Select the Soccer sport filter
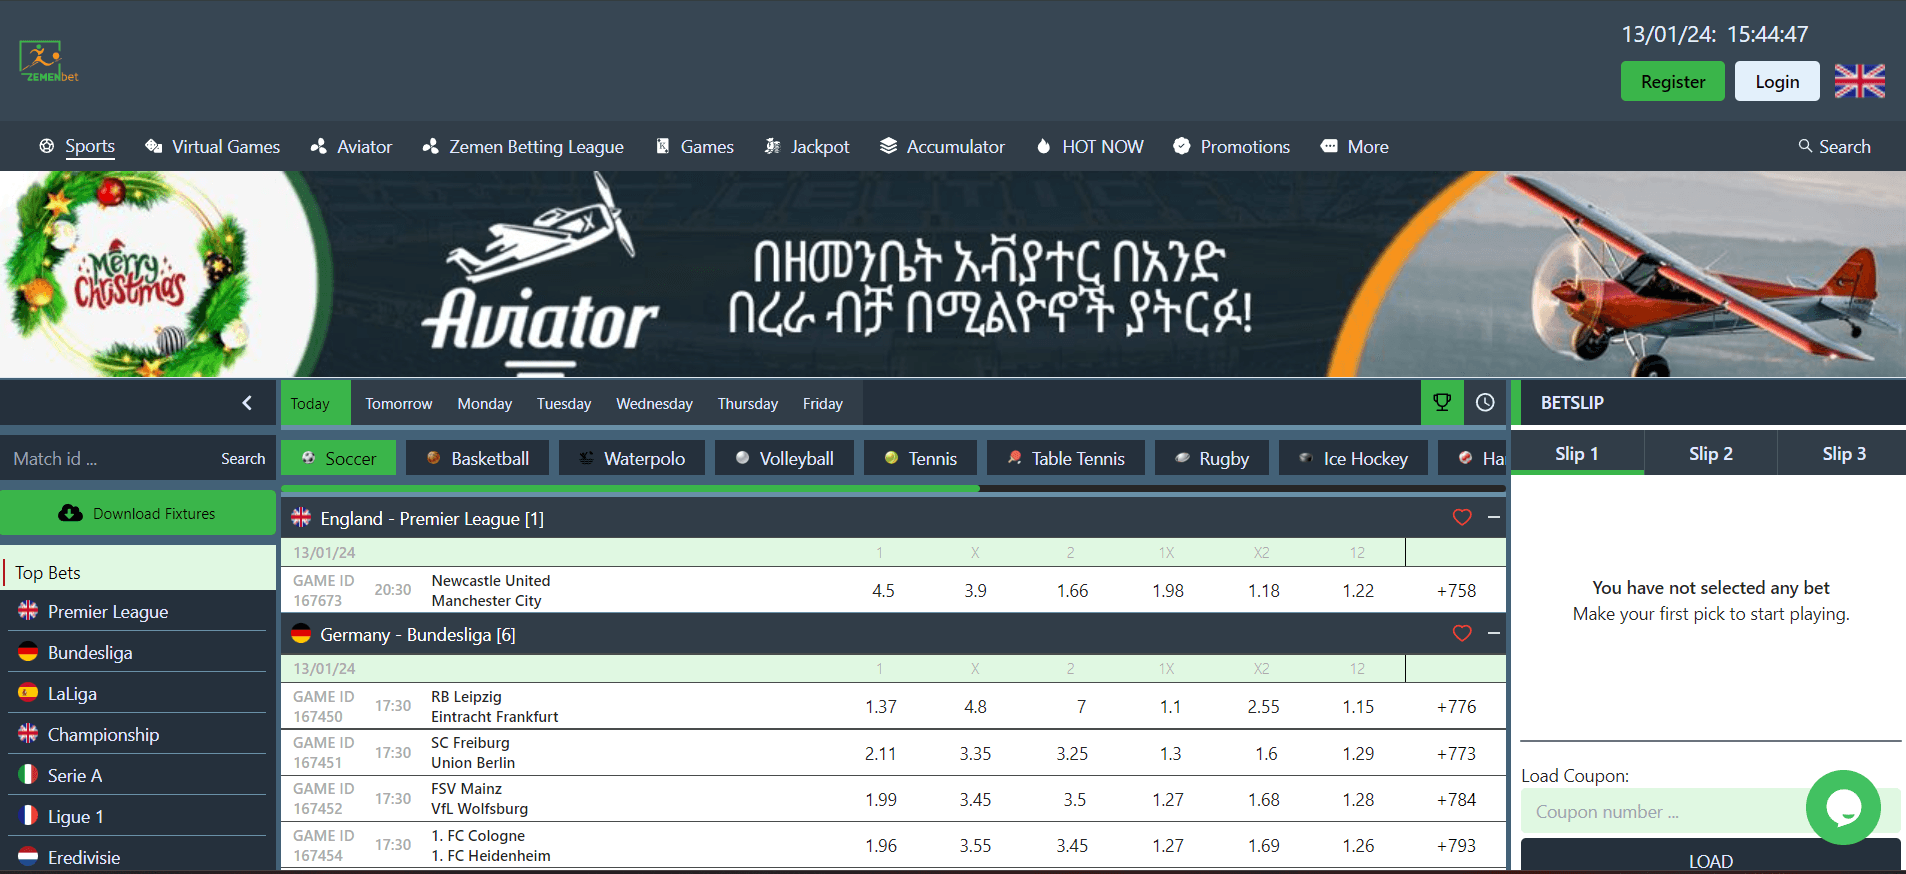 click(338, 458)
